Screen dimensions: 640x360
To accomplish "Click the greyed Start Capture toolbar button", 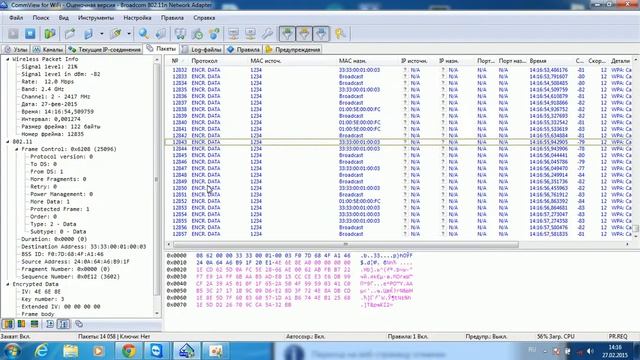I will click(x=13, y=34).
